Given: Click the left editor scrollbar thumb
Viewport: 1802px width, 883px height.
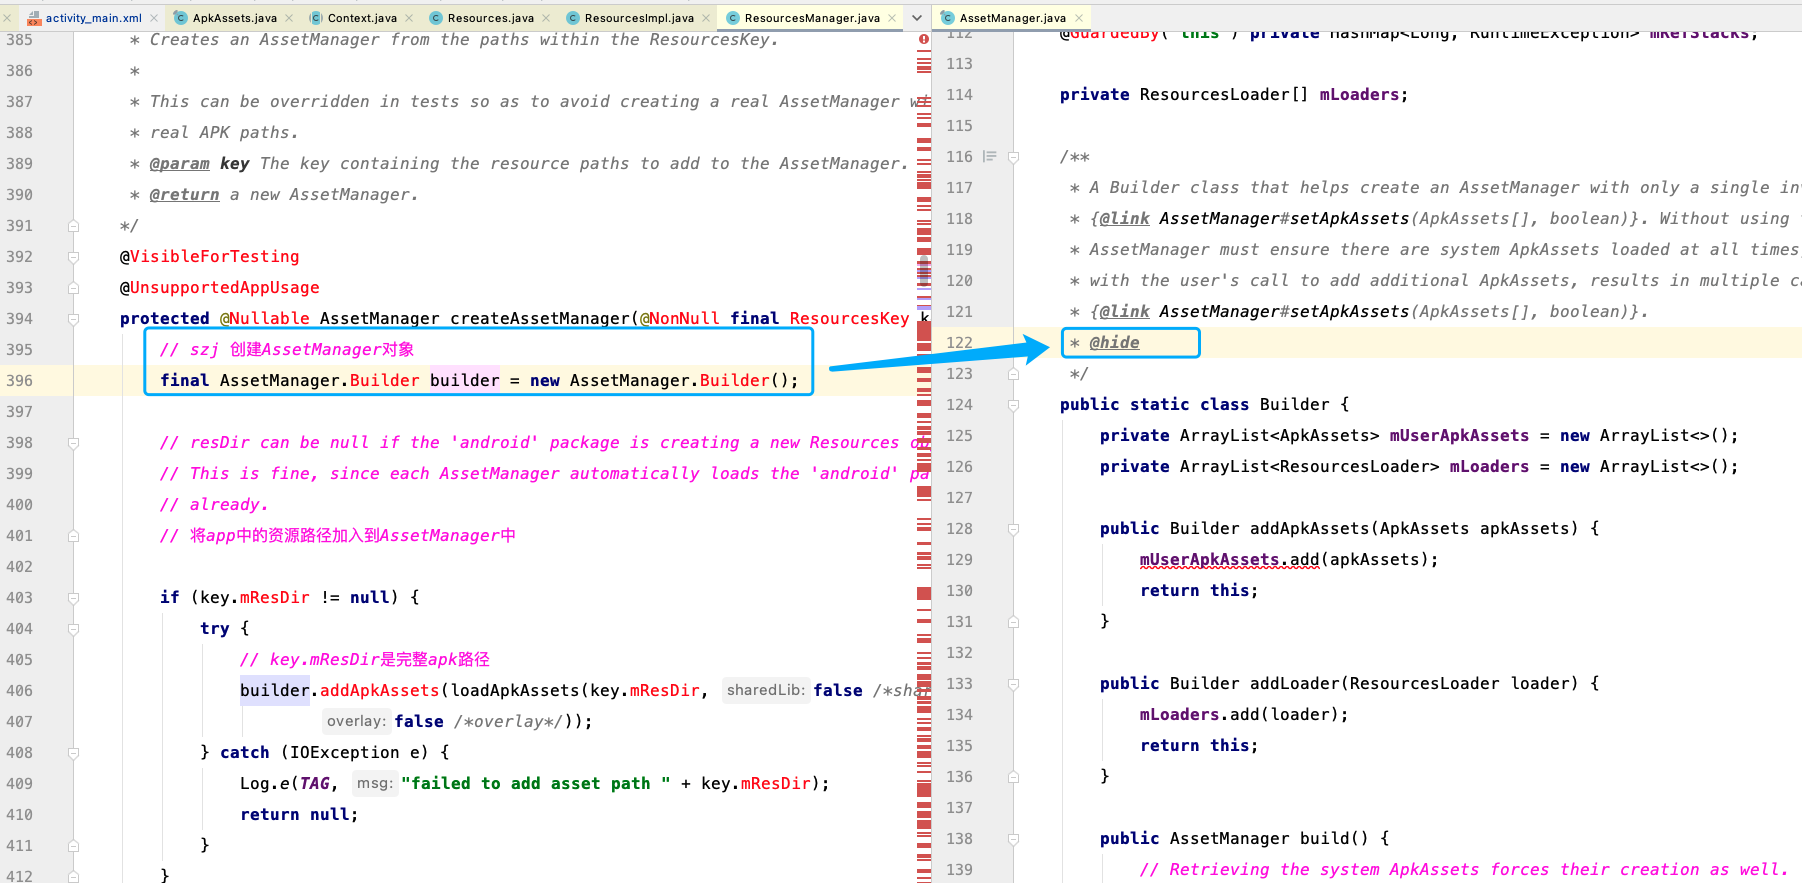Looking at the screenshot, I should (924, 270).
